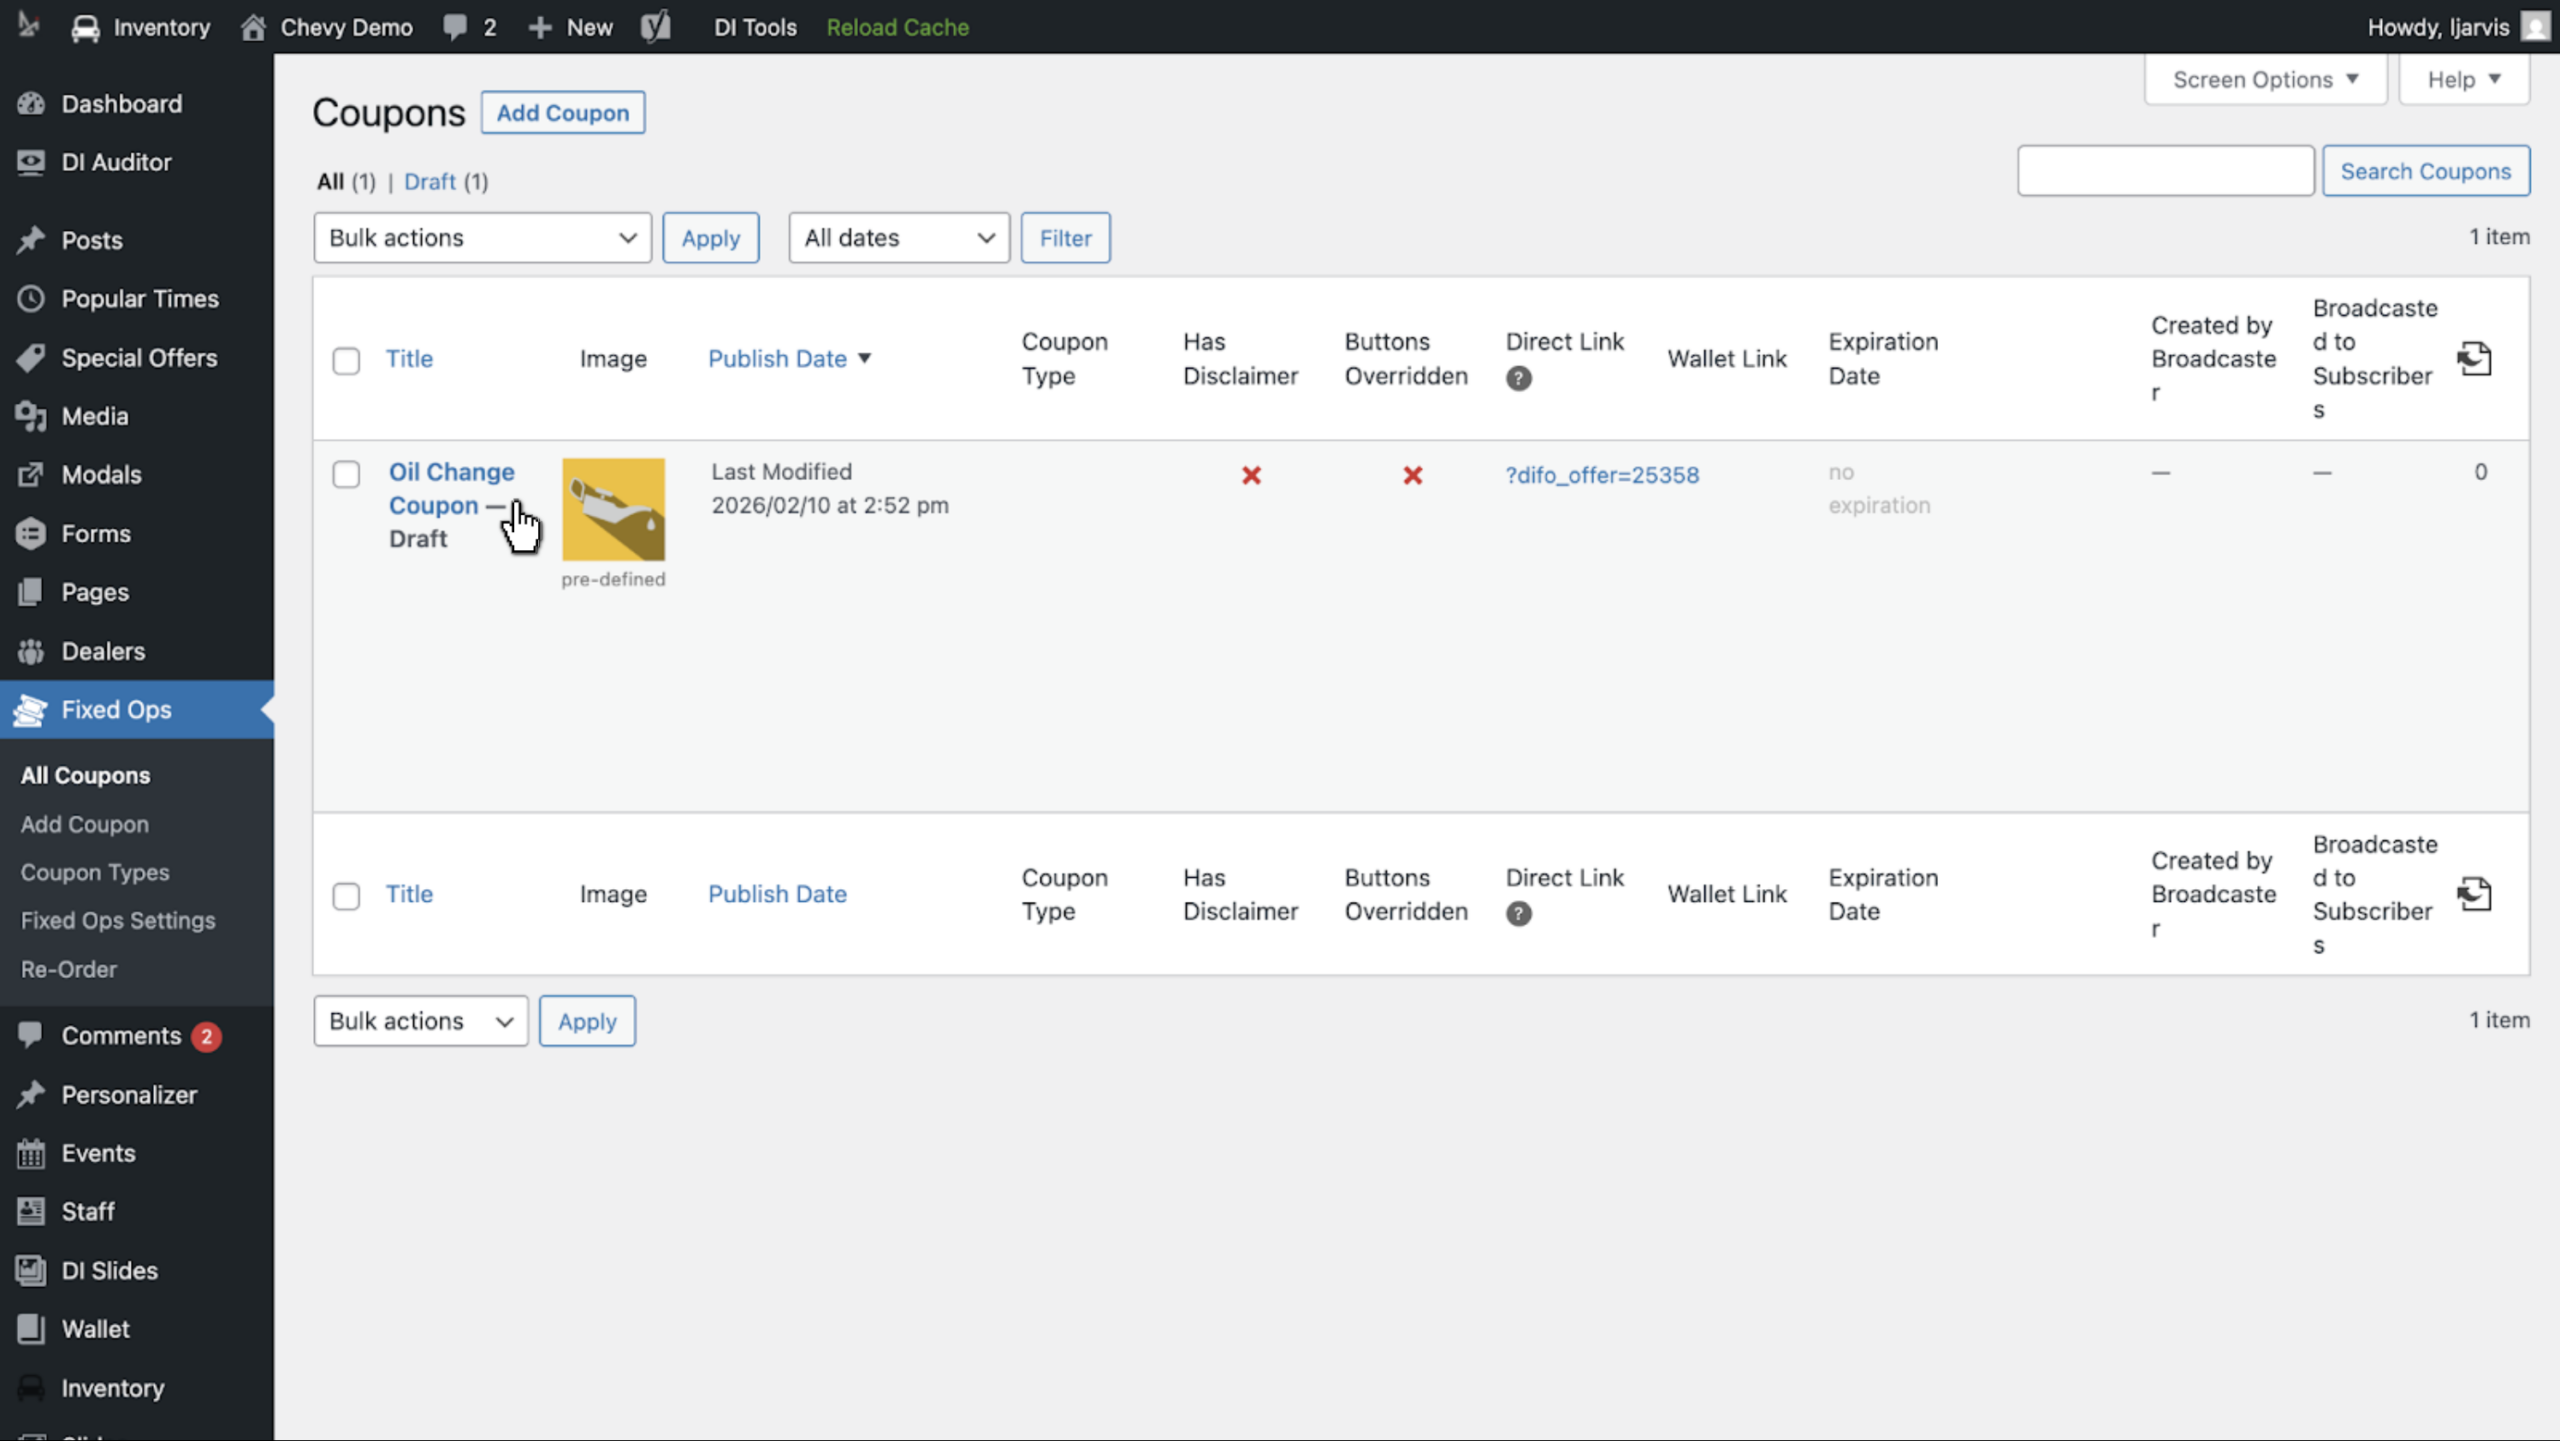Click the Add Coupon button

[563, 112]
